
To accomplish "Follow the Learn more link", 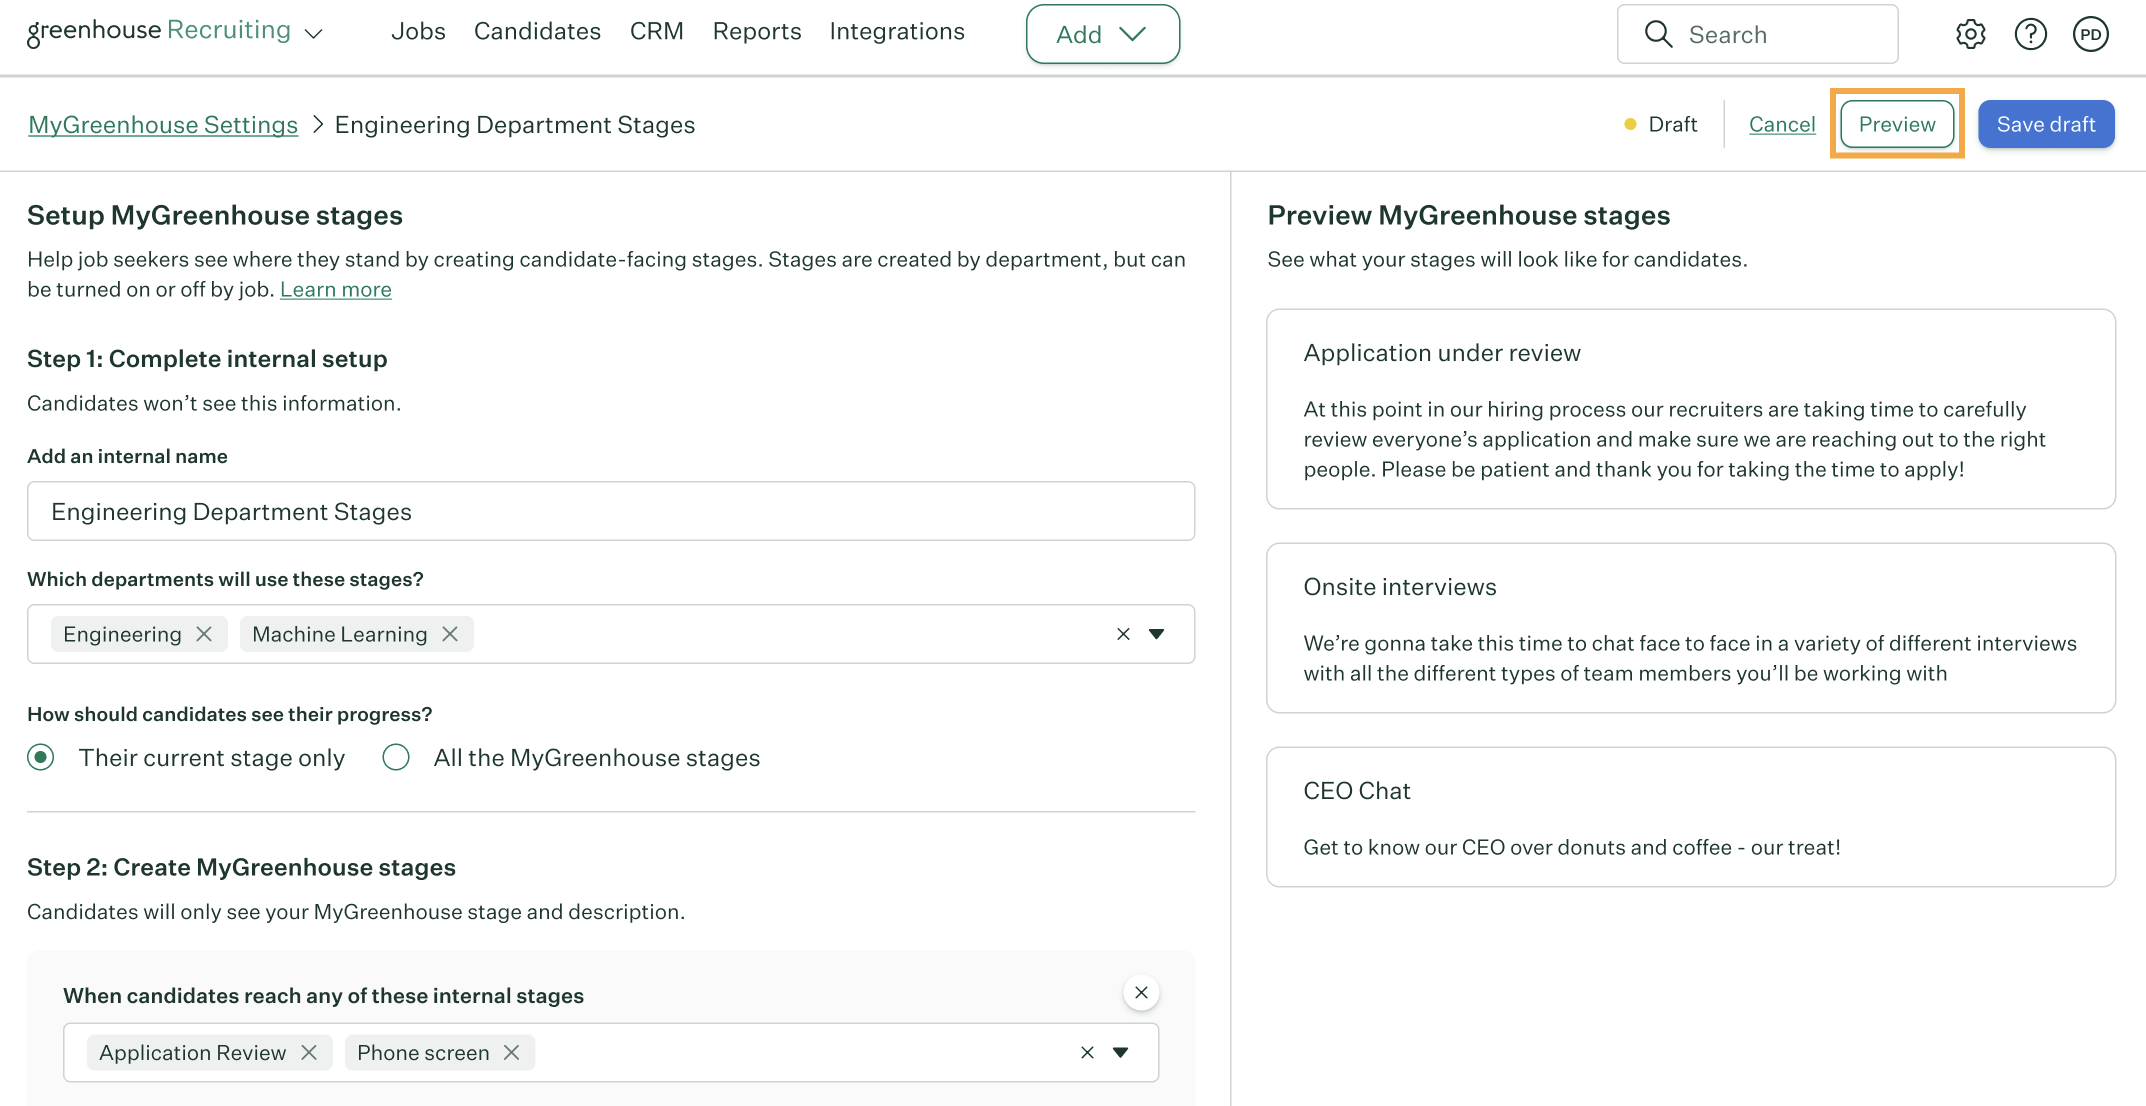I will 336,289.
